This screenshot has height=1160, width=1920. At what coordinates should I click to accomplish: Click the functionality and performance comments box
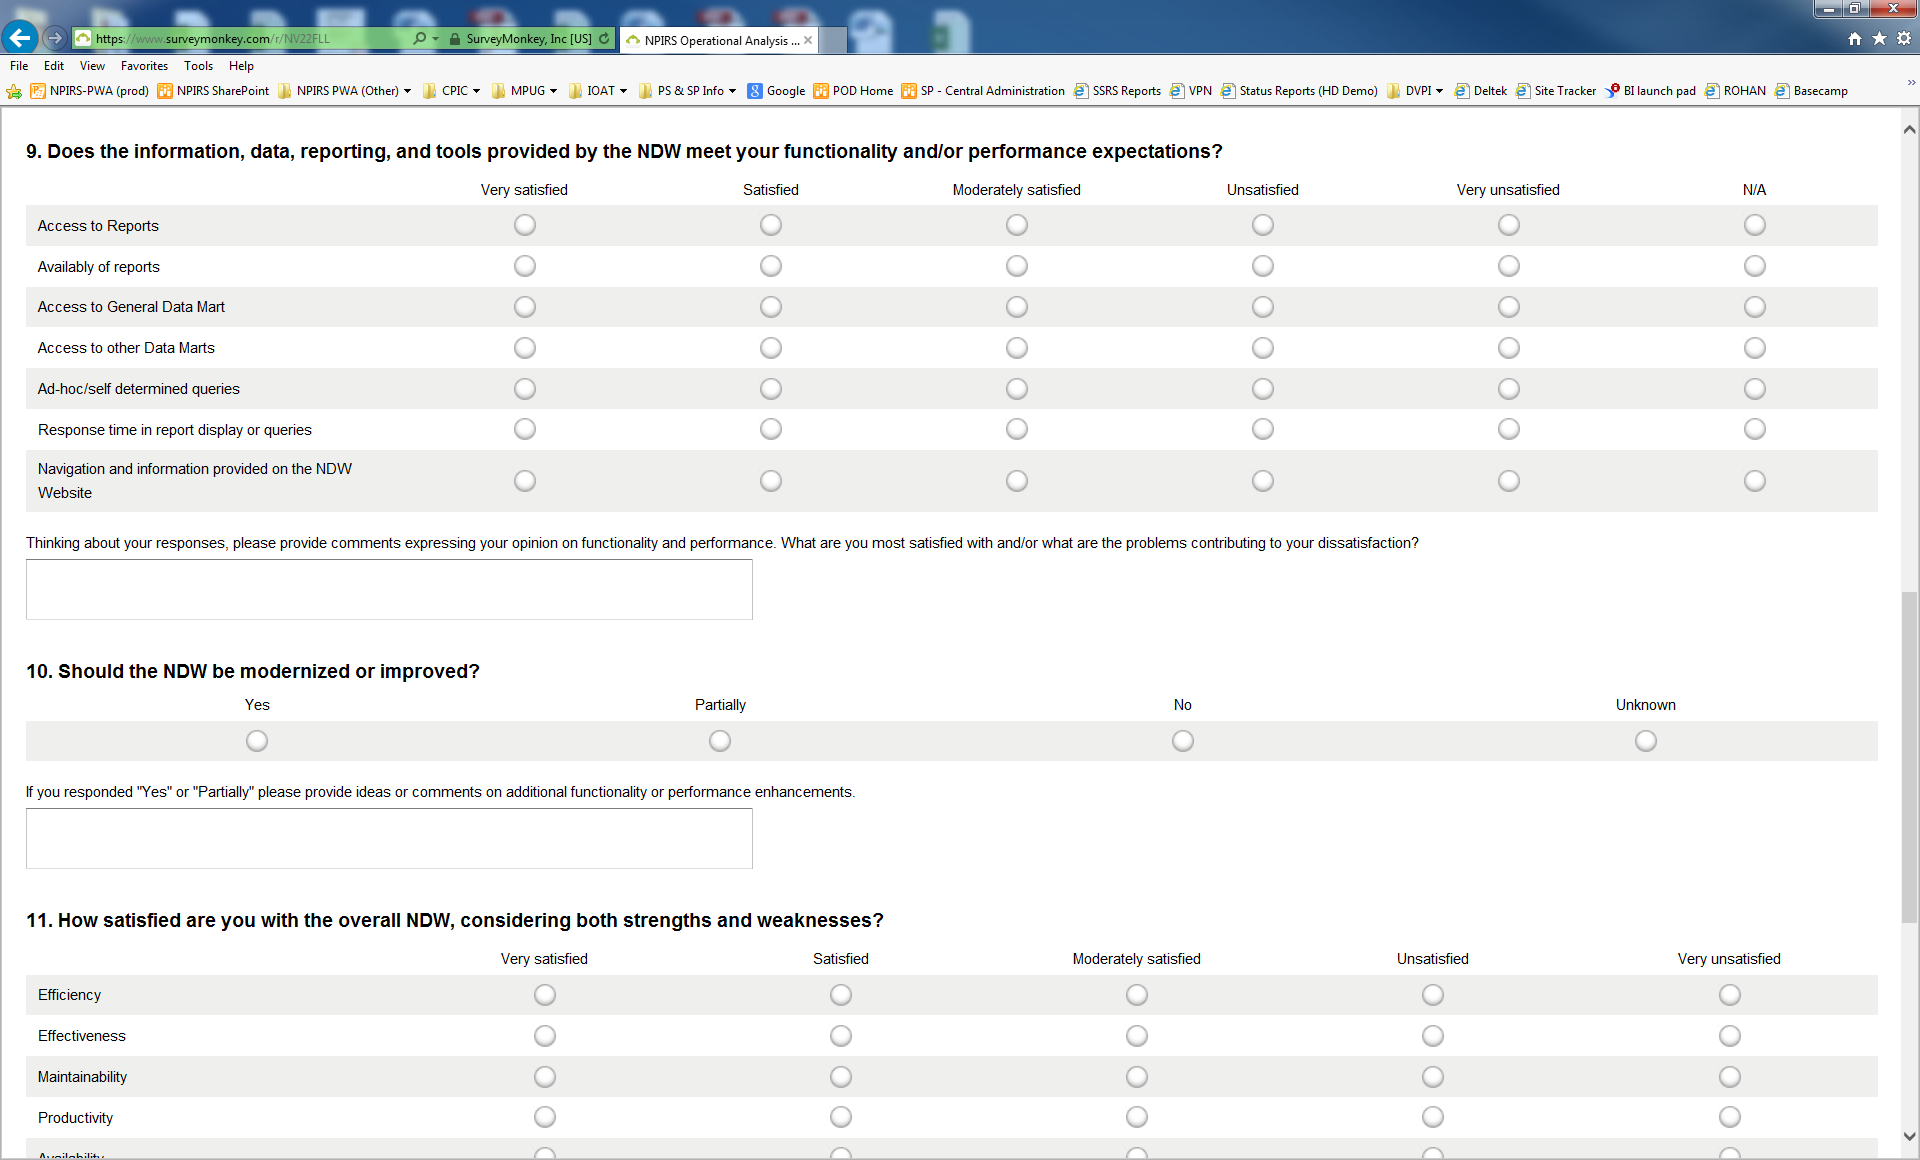[x=389, y=590]
